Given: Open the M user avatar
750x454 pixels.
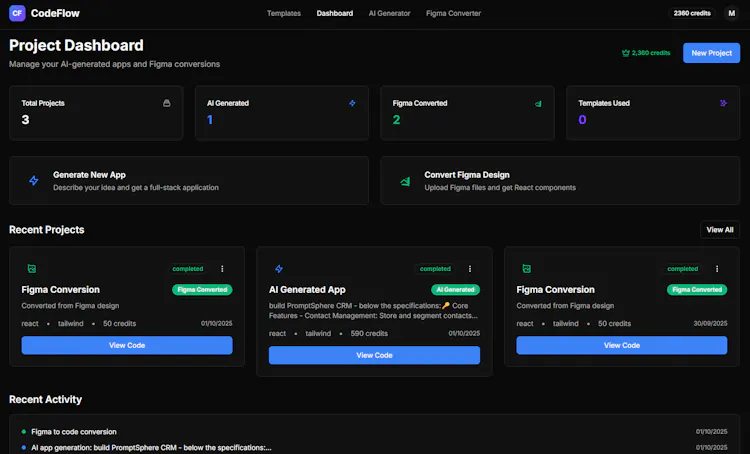Looking at the screenshot, I should pyautogui.click(x=731, y=13).
